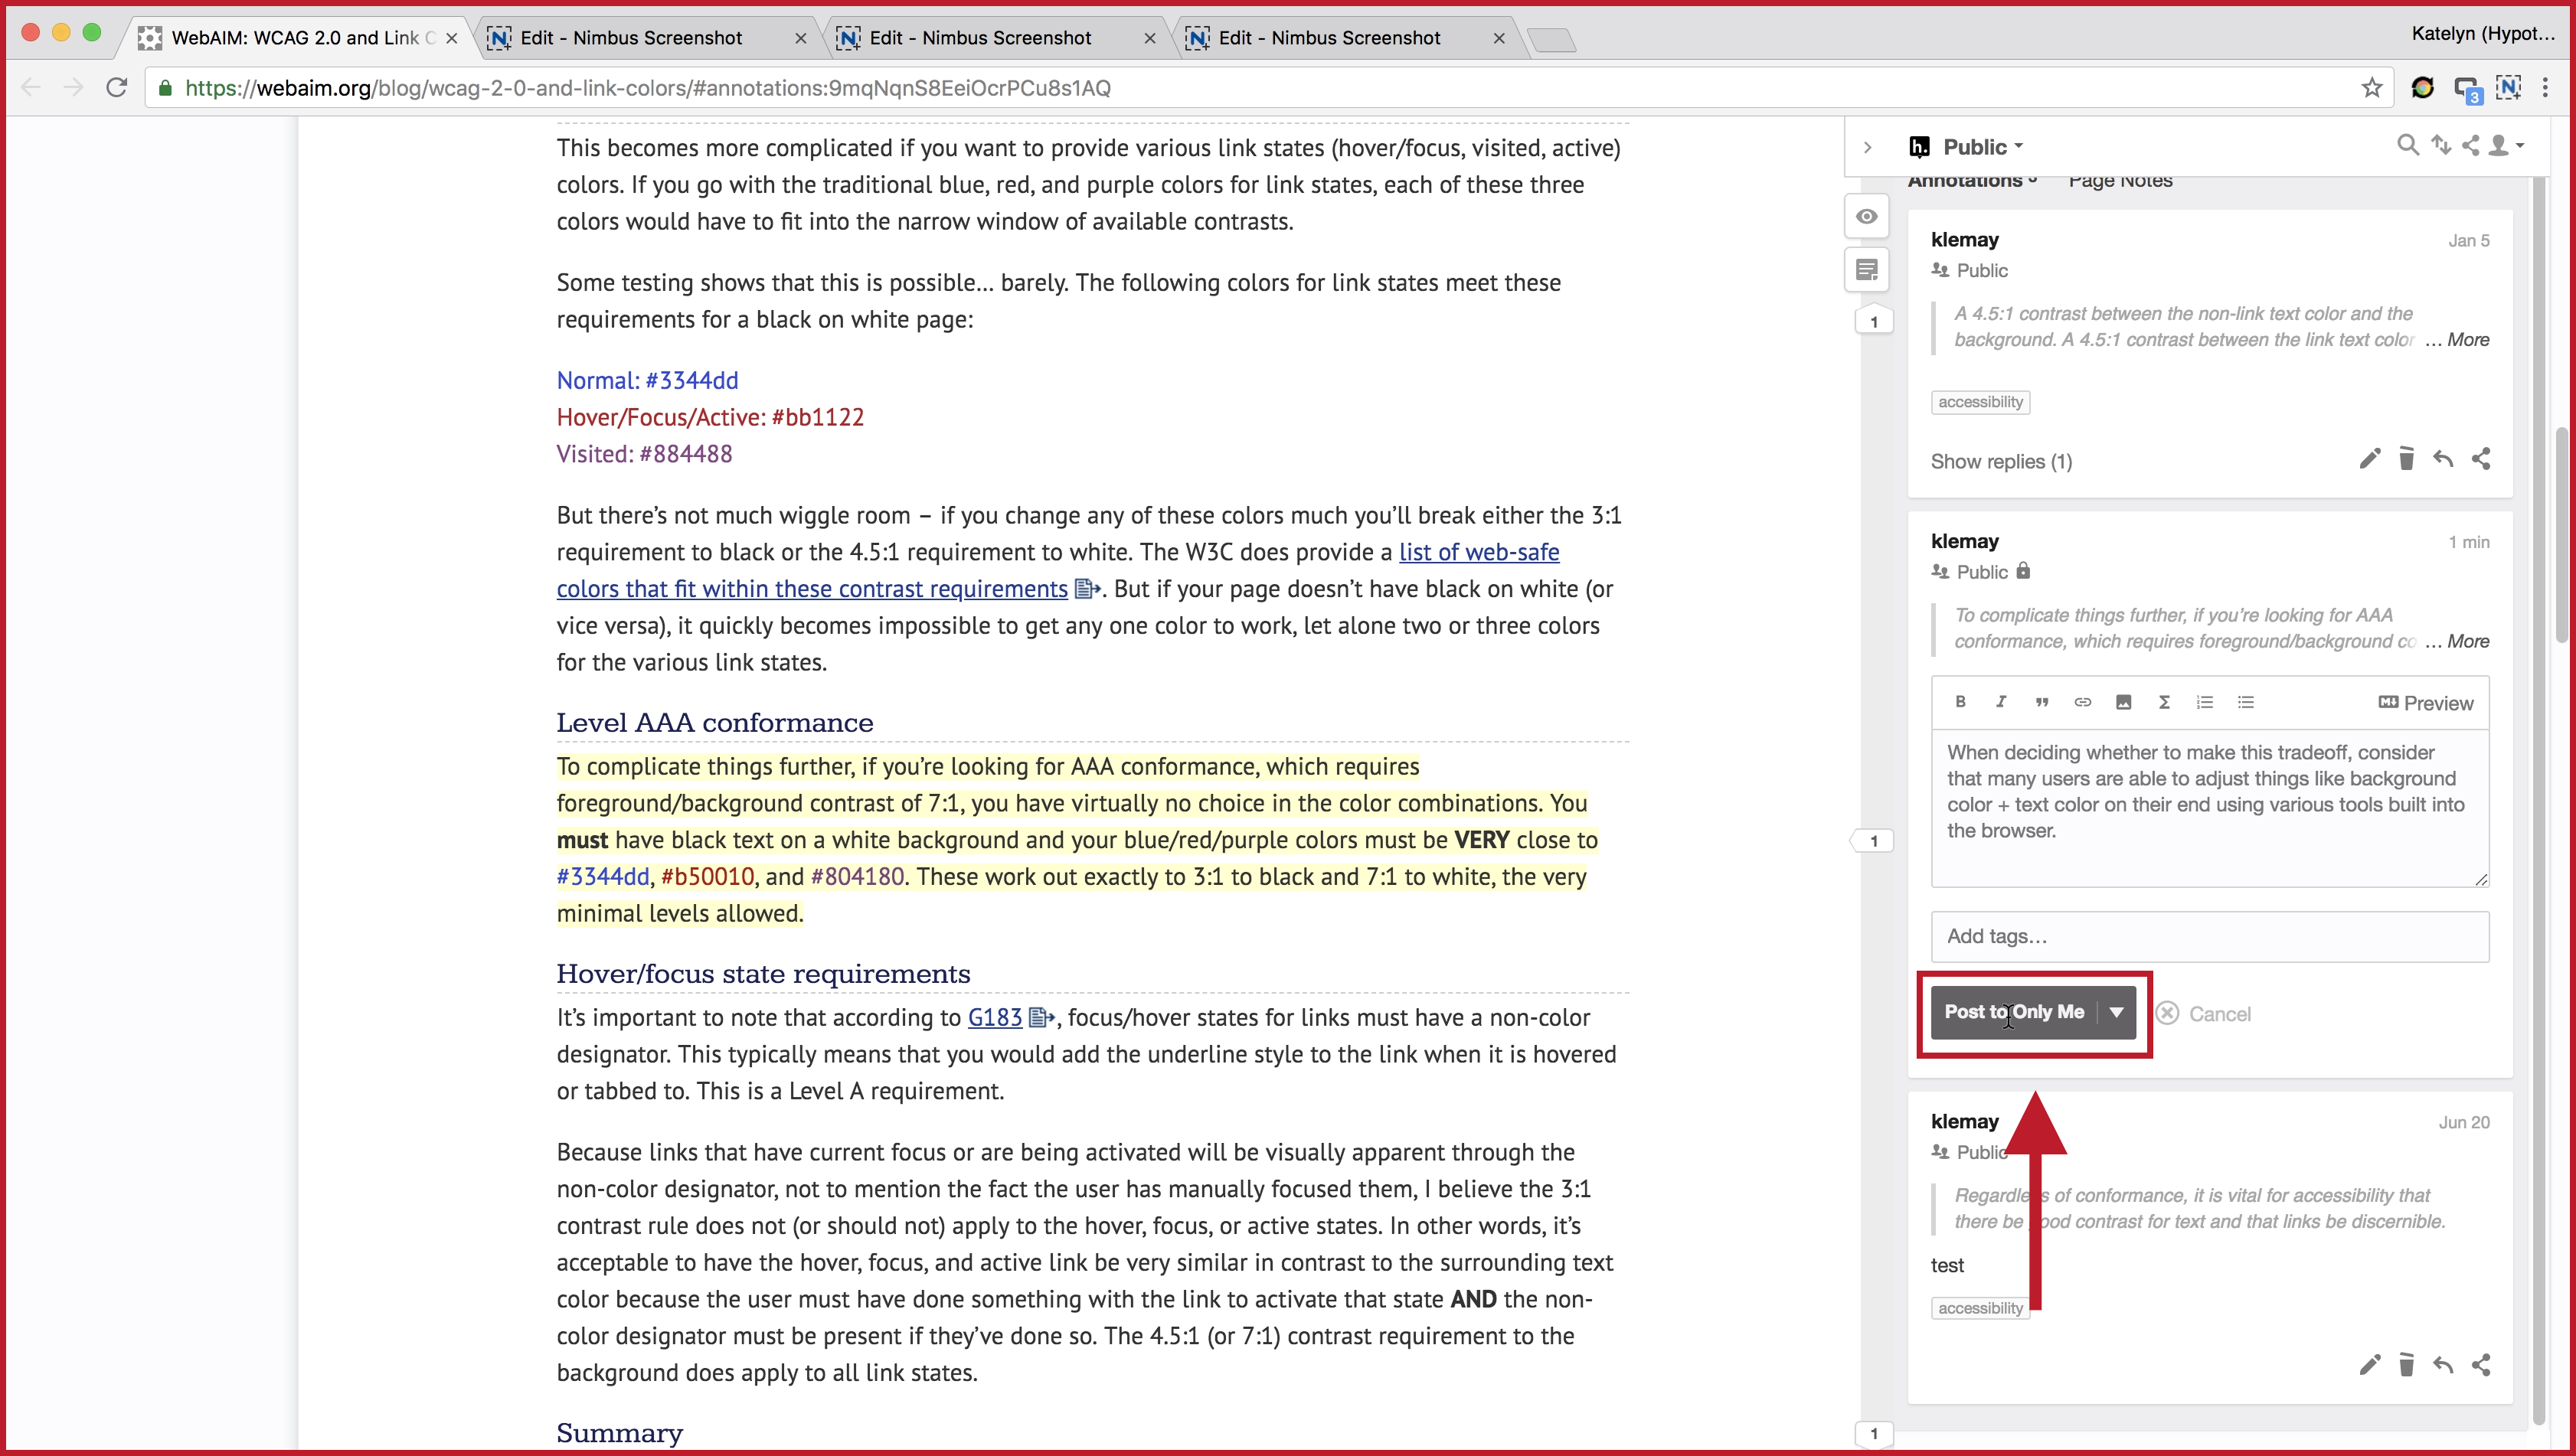Open the Chrome three-dot menu
2576x1456 pixels.
click(x=2546, y=88)
